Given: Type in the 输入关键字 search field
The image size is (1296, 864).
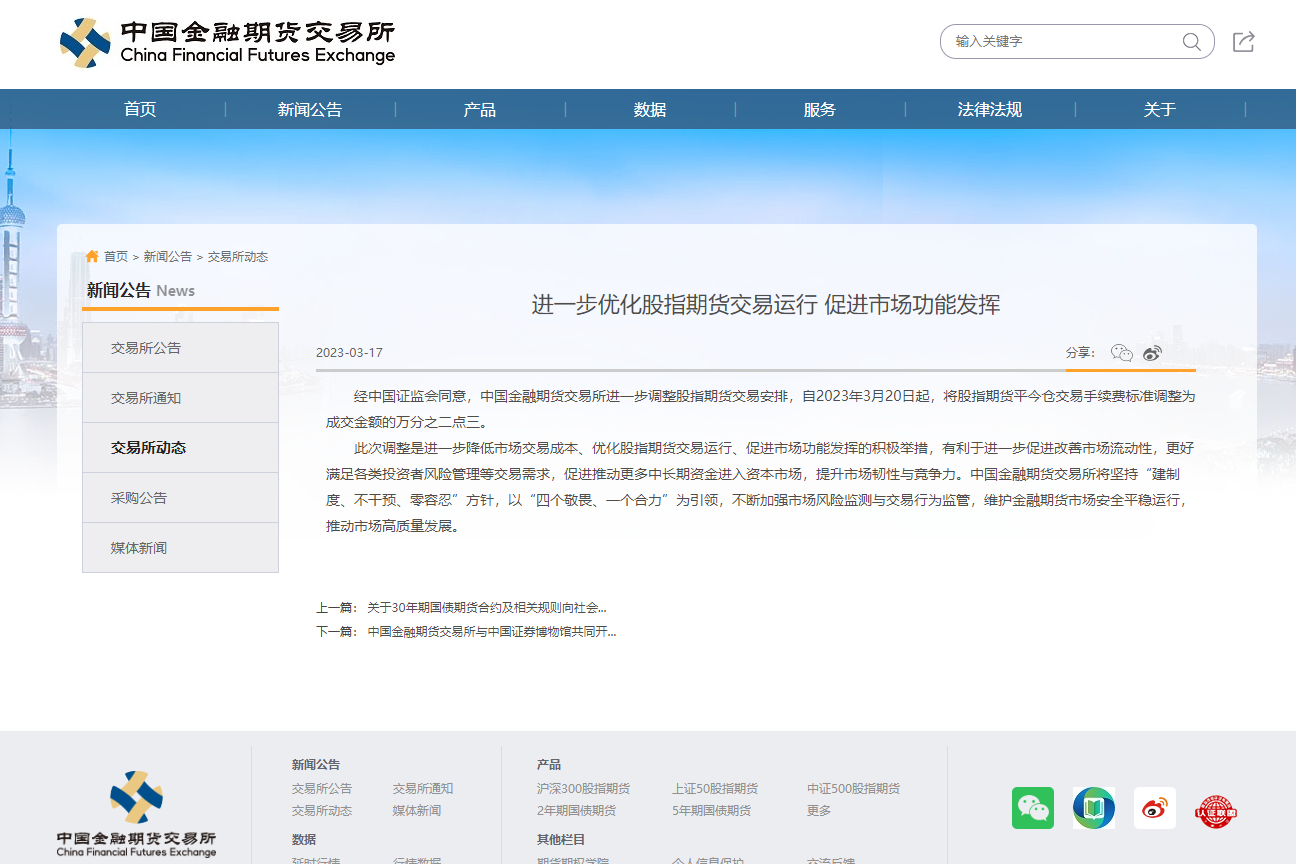Looking at the screenshot, I should [1060, 42].
